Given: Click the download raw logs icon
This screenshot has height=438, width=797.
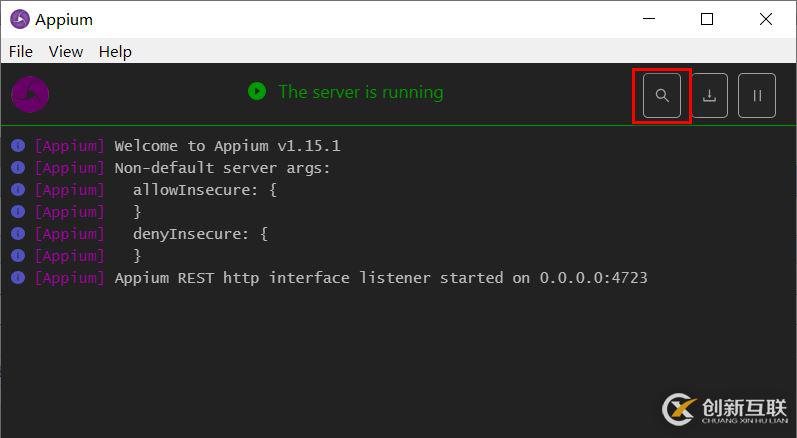Looking at the screenshot, I should tap(709, 96).
